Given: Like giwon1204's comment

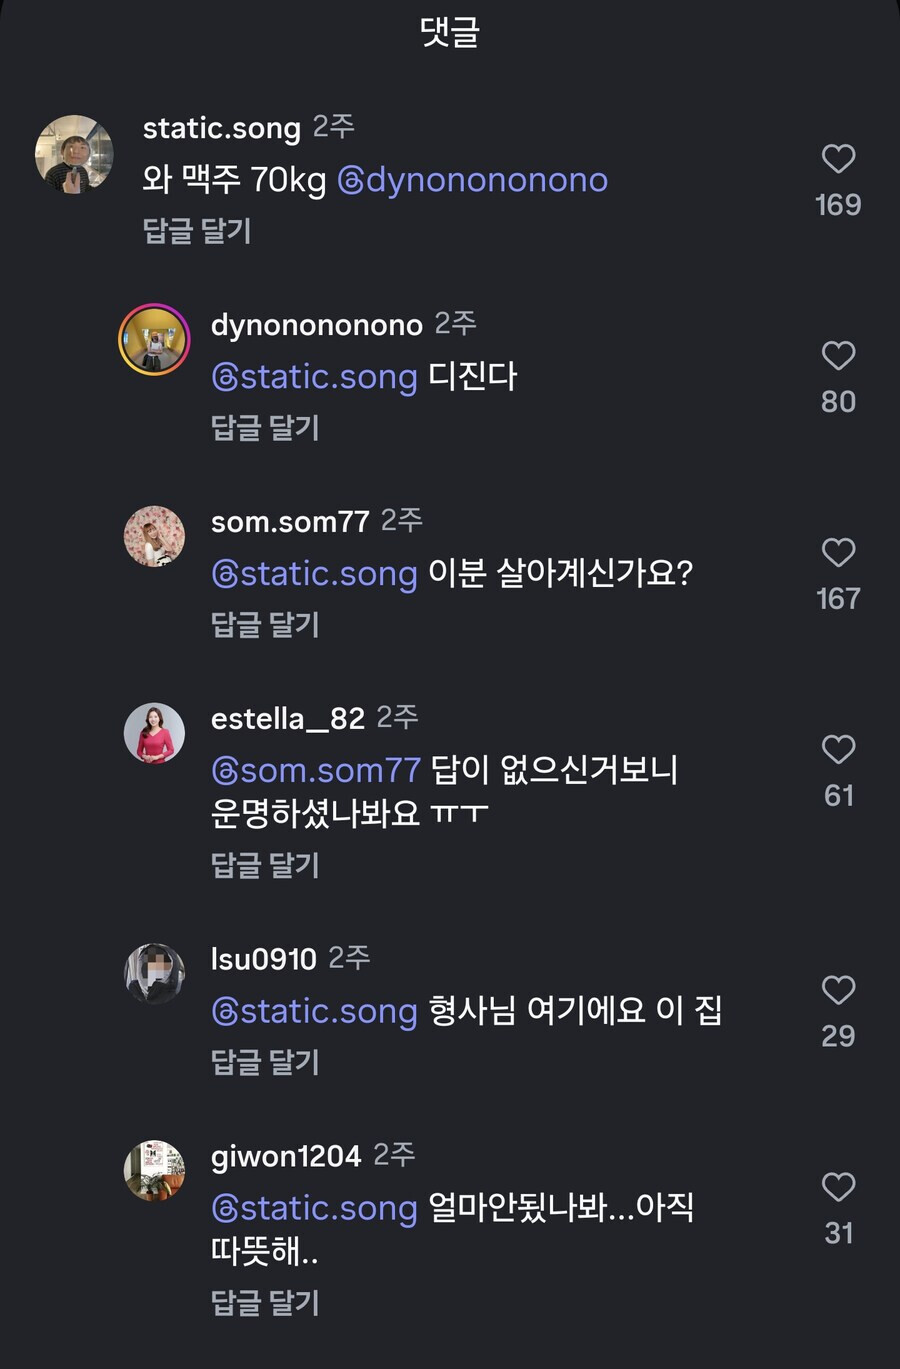Looking at the screenshot, I should pyautogui.click(x=838, y=1187).
